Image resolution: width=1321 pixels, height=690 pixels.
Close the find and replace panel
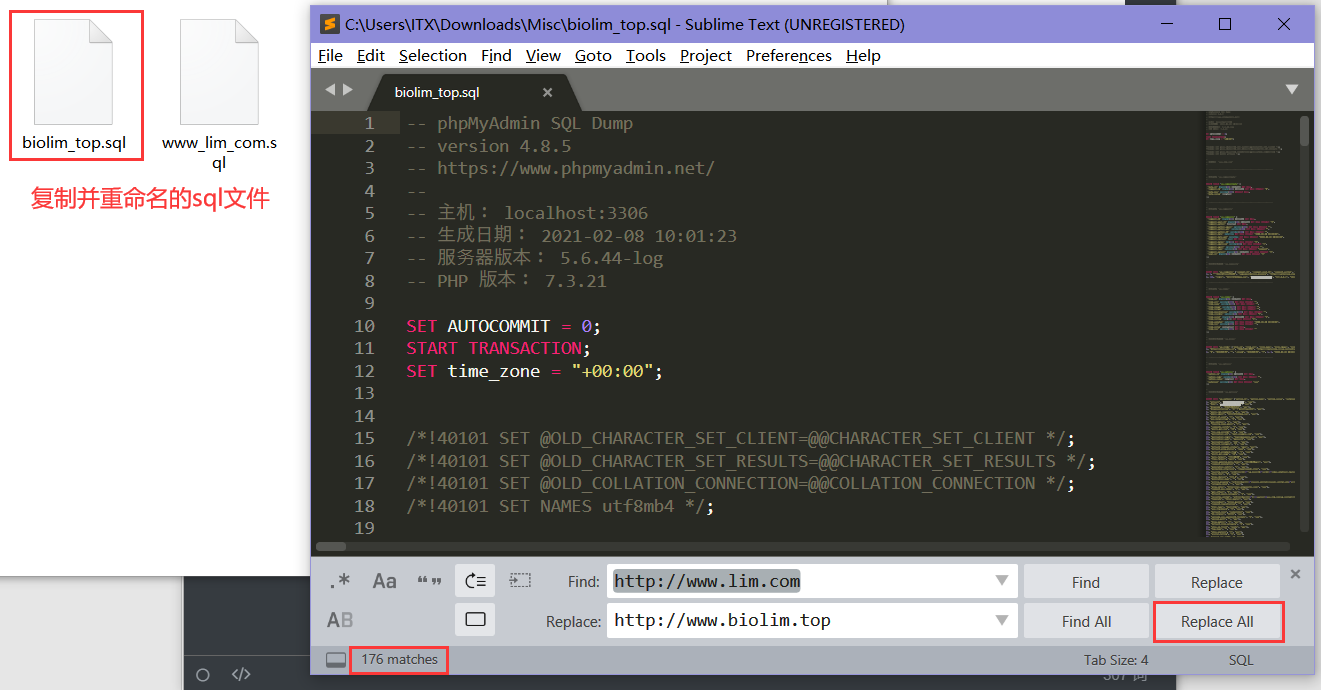point(1296,574)
